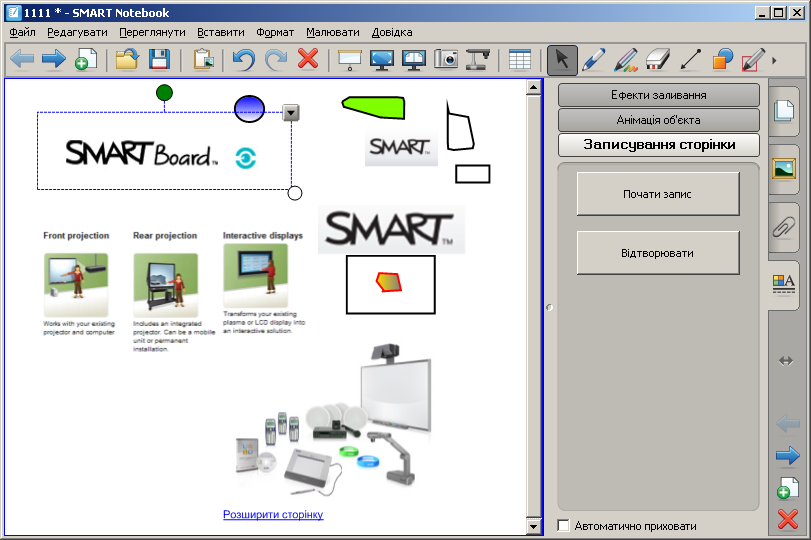This screenshot has height=540, width=811.
Task: Open the selected object's dropdown menu arrow
Action: pos(291,112)
